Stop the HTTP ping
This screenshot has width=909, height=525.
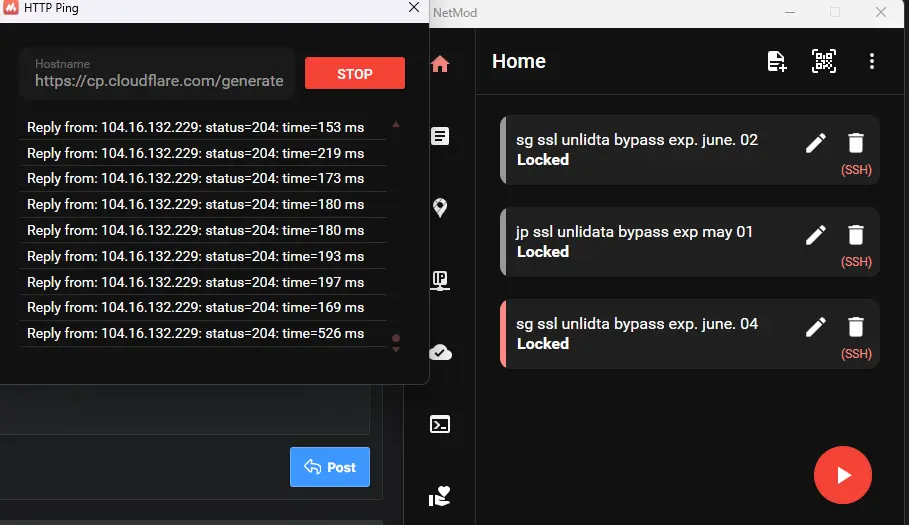point(355,73)
